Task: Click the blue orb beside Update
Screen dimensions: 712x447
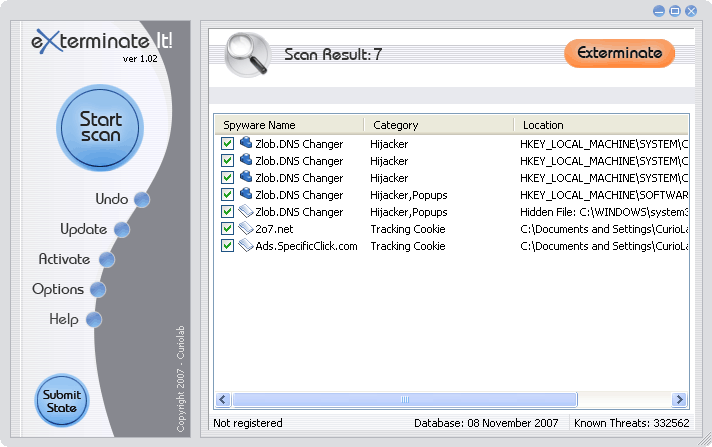Action: [122, 230]
